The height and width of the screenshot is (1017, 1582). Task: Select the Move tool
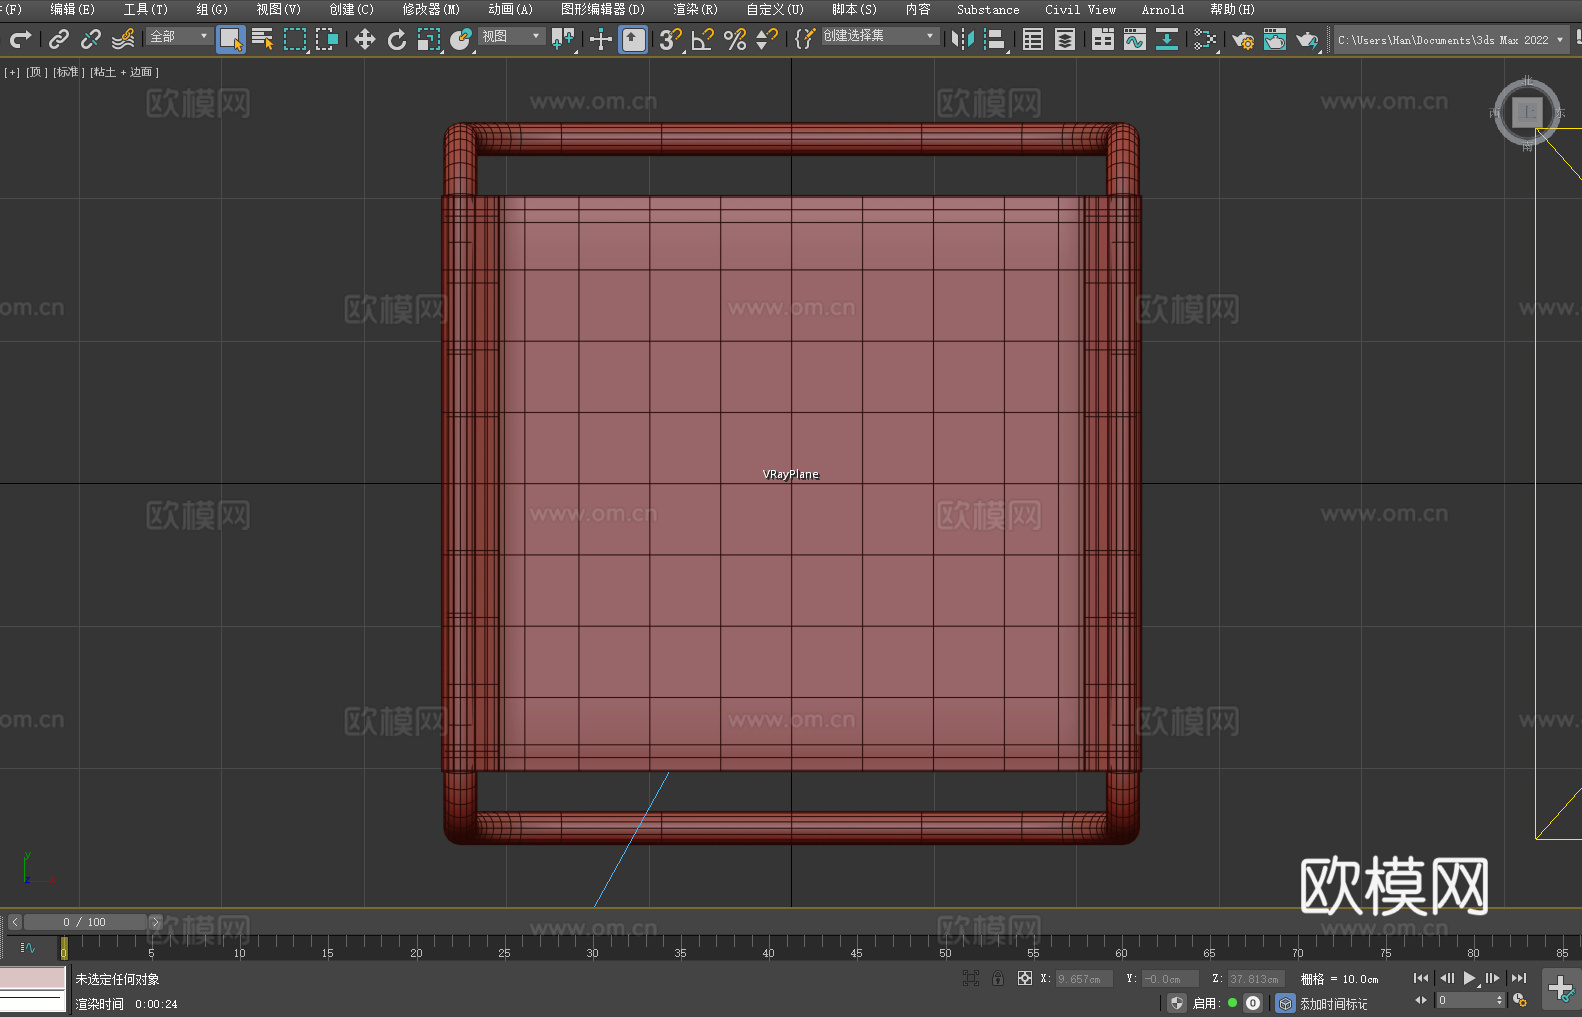(365, 39)
